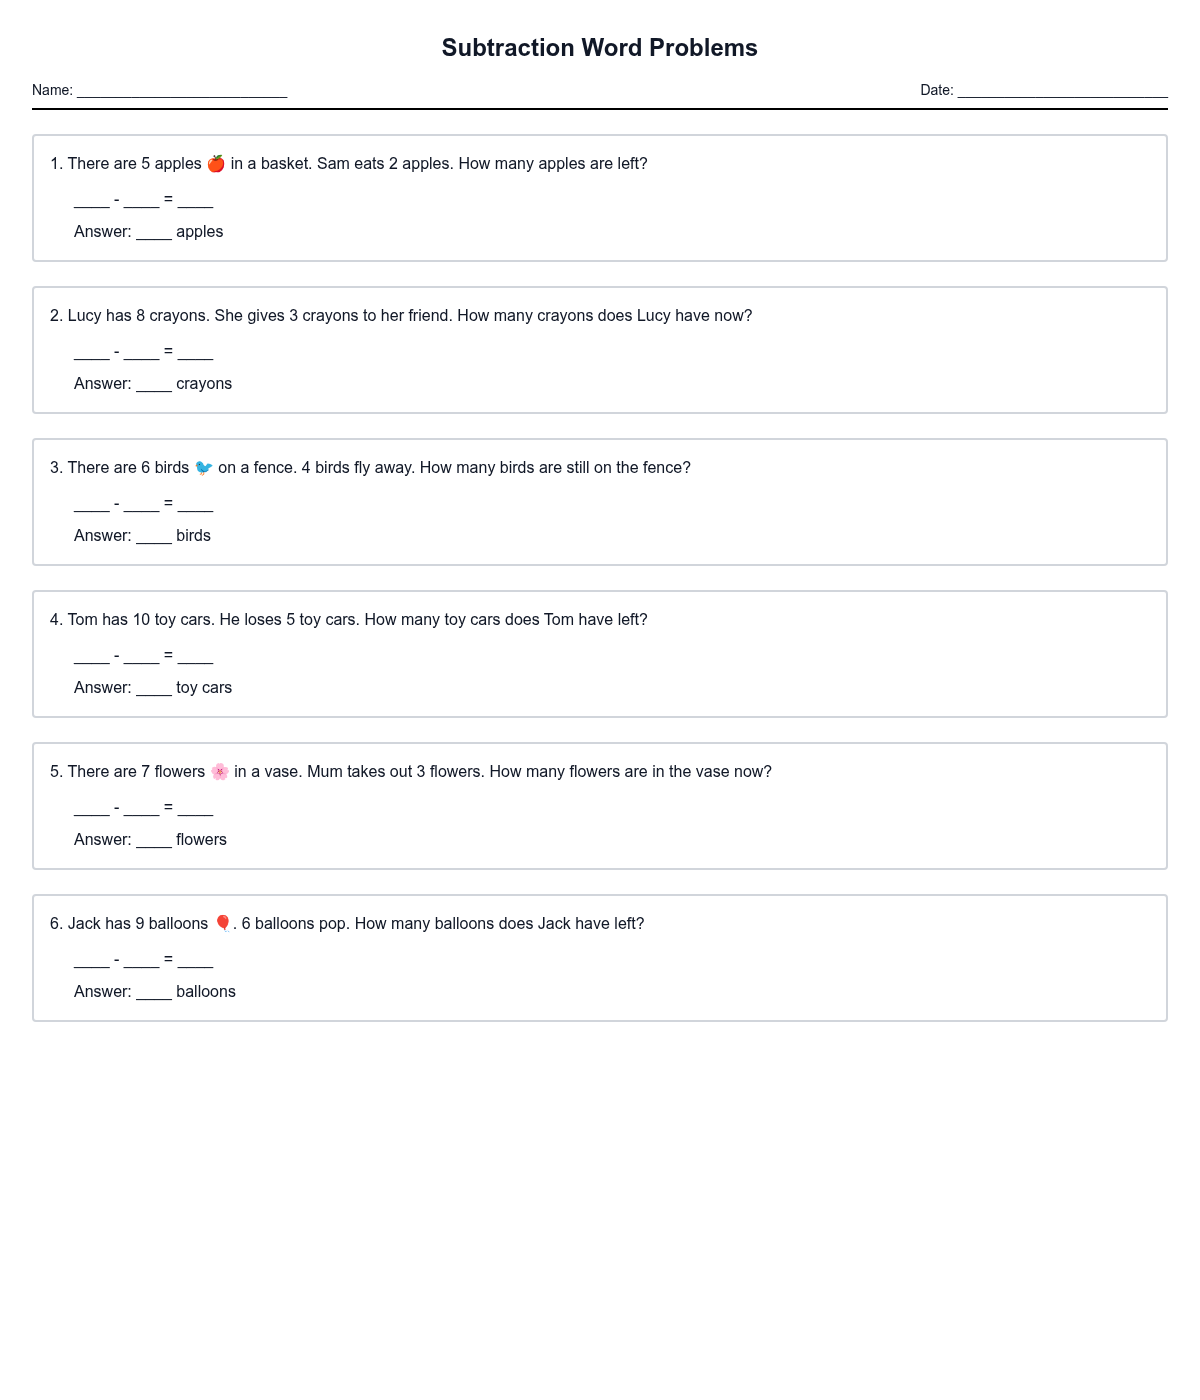
Task: Click the apple emoji in problem 1
Action: [x=216, y=164]
